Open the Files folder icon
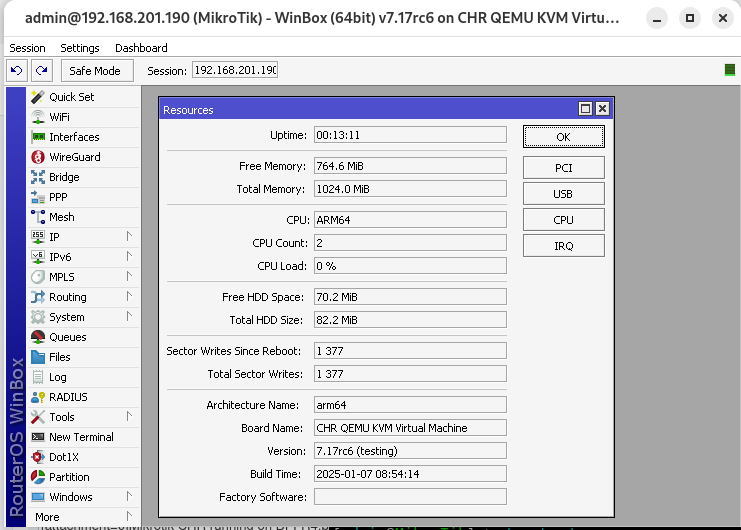Image resolution: width=741 pixels, height=530 pixels. [38, 357]
